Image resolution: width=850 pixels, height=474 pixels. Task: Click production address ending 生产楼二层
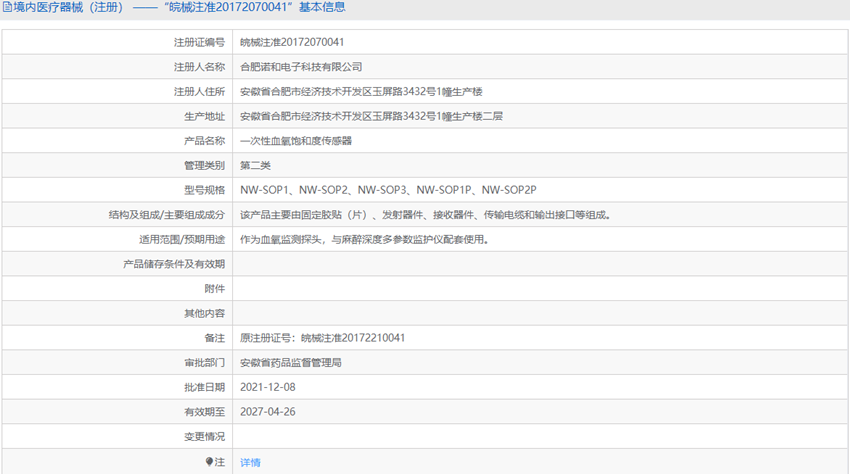pos(371,116)
